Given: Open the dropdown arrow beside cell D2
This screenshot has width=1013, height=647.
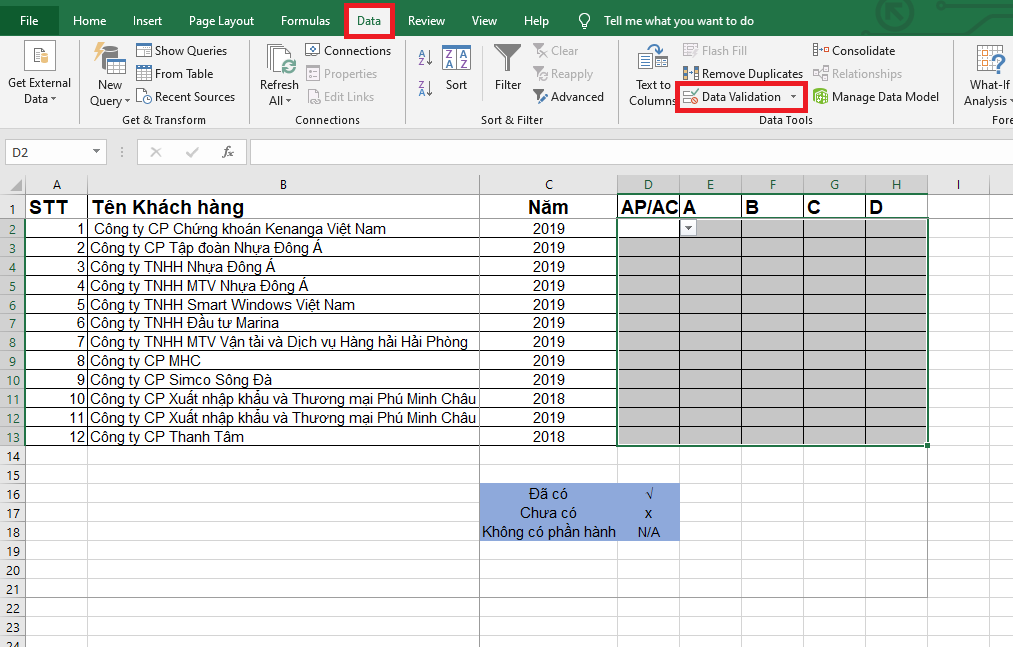Looking at the screenshot, I should pyautogui.click(x=688, y=228).
